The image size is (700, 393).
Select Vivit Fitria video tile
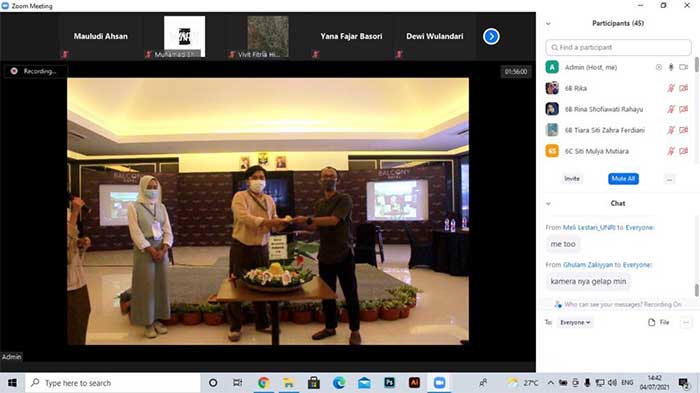click(x=268, y=36)
